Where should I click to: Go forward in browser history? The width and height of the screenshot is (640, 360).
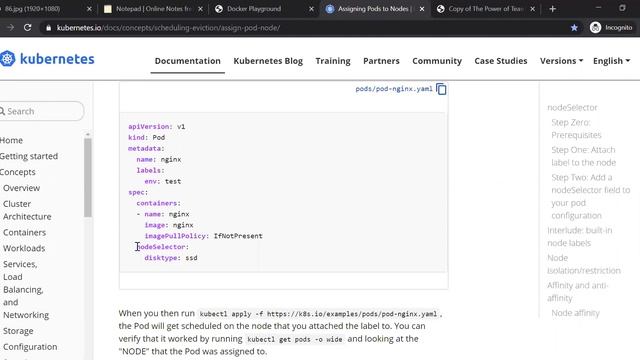click(11, 28)
